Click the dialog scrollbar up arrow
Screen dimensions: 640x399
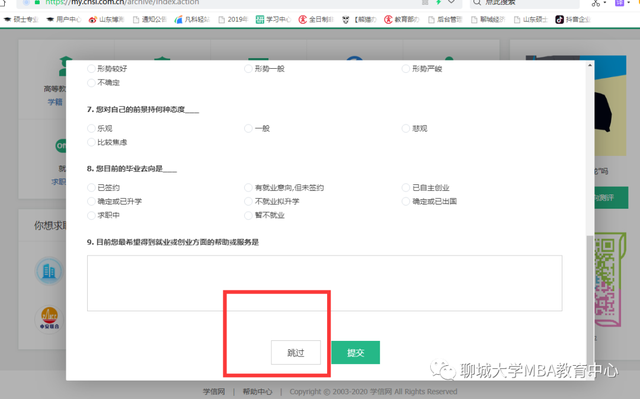(x=590, y=65)
